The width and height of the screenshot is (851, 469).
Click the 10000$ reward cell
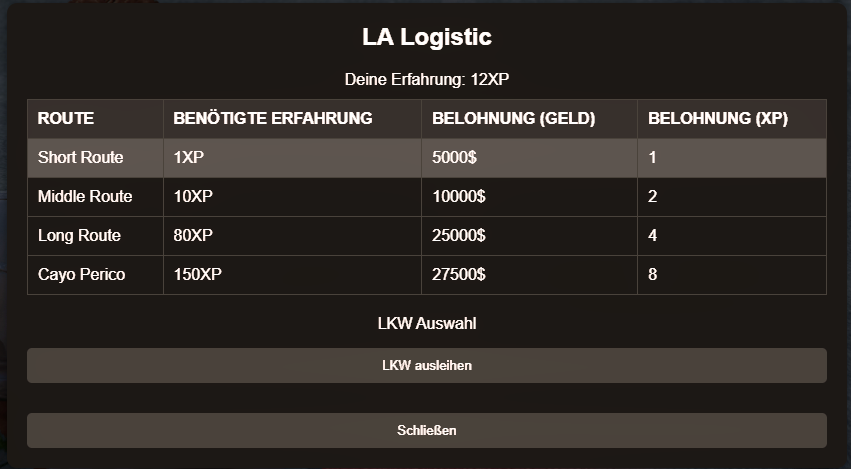(459, 197)
